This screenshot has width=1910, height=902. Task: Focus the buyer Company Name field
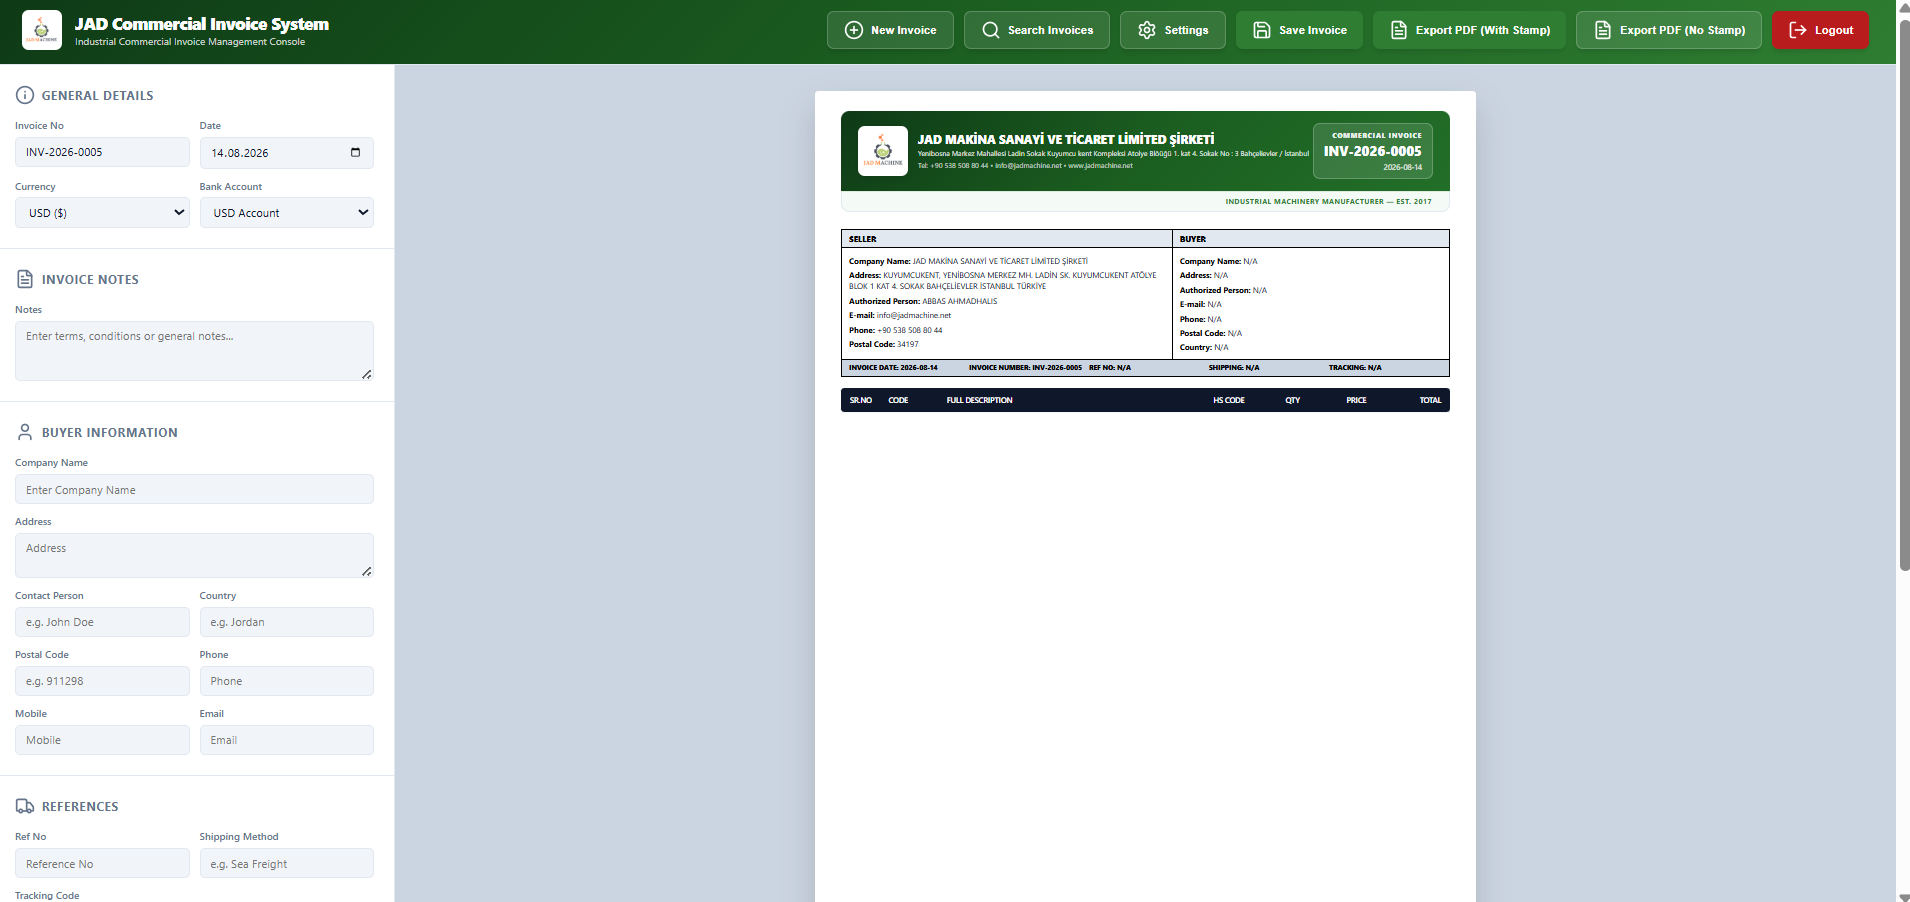(x=194, y=489)
